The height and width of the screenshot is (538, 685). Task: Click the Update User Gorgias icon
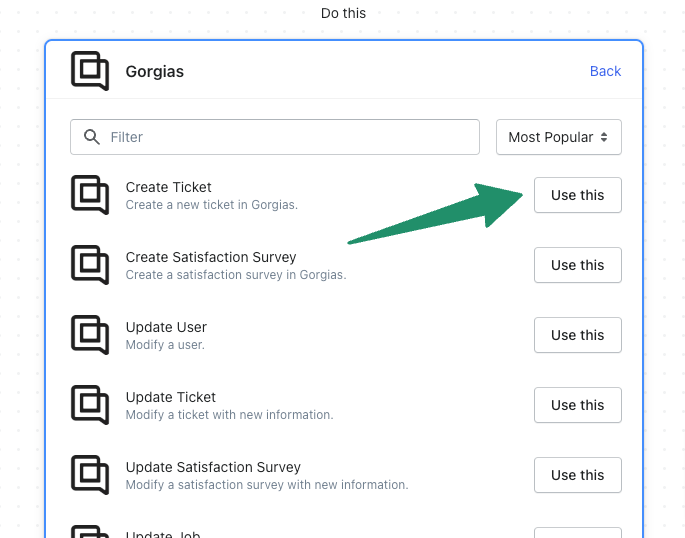(90, 335)
